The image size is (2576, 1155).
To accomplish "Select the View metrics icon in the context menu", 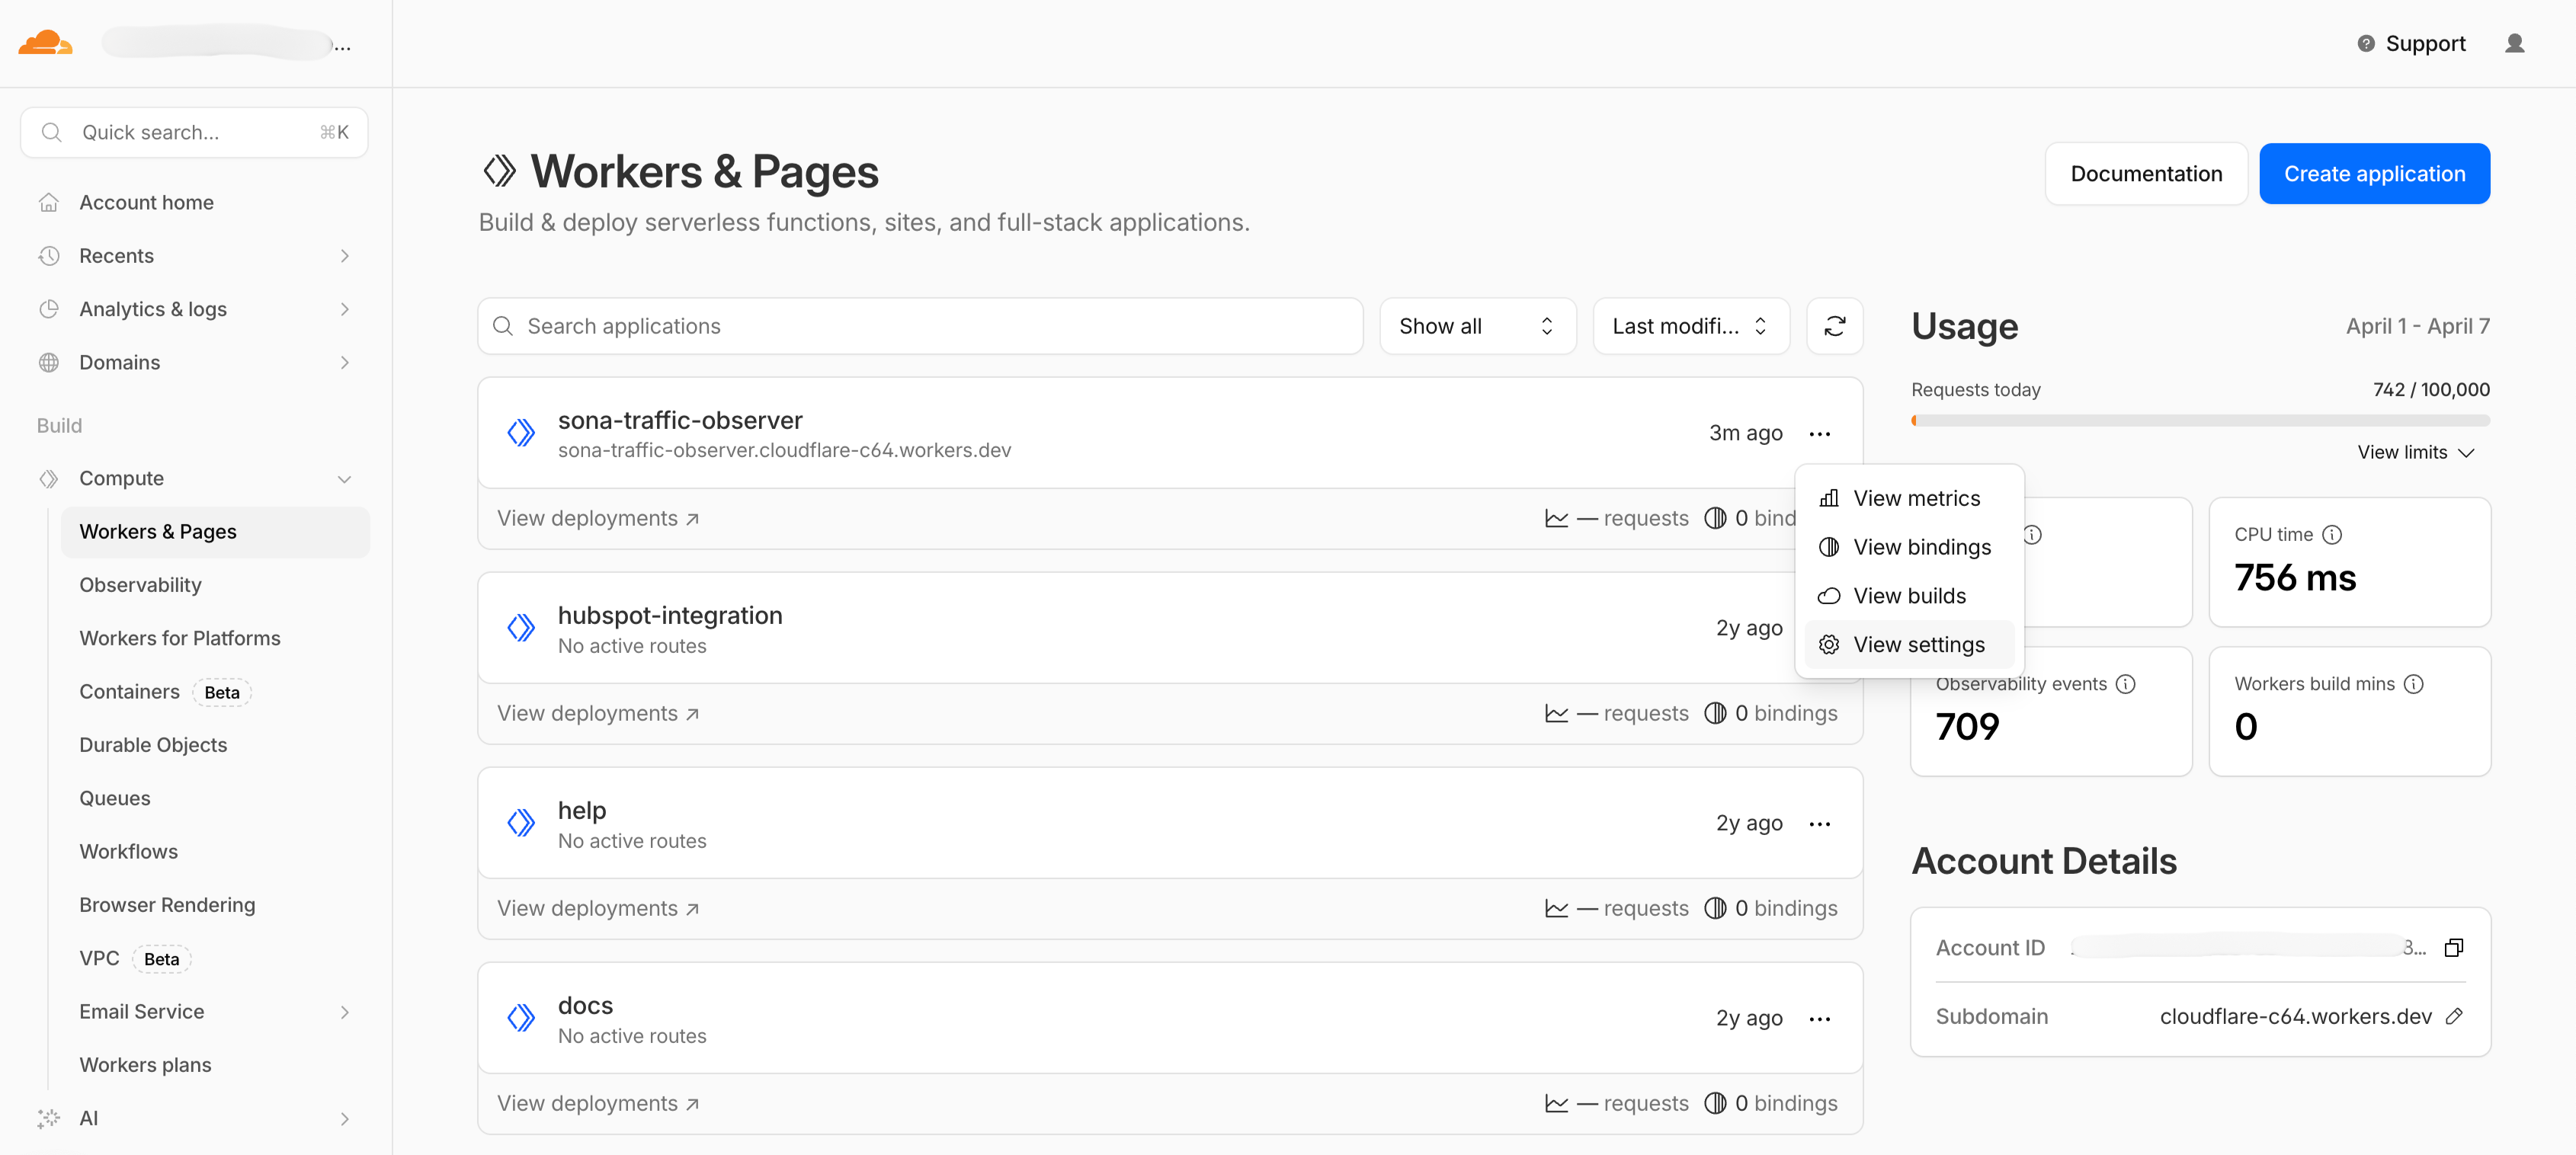I will [x=1829, y=498].
